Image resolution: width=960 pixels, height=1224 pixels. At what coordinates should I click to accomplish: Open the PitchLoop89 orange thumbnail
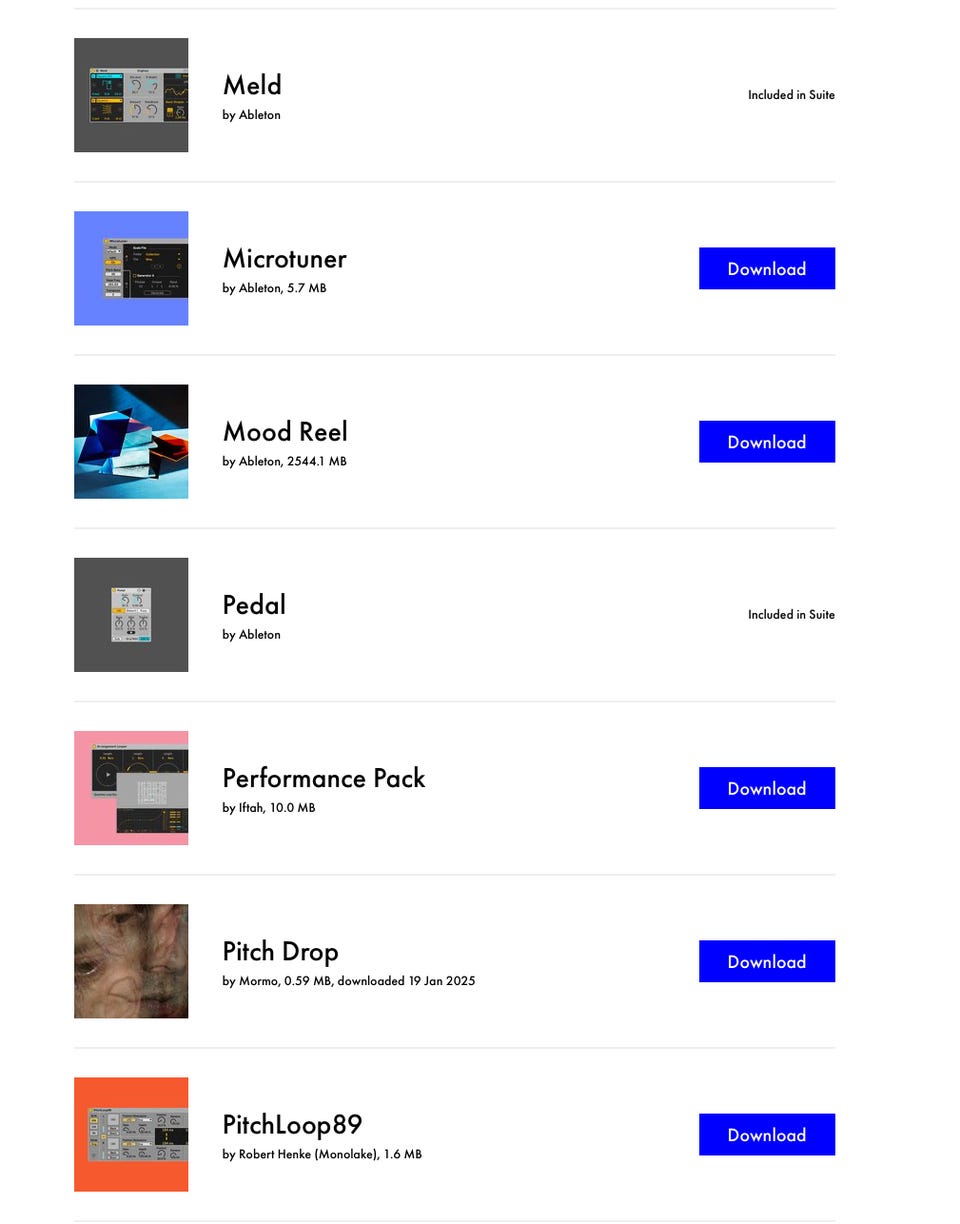click(x=131, y=1134)
